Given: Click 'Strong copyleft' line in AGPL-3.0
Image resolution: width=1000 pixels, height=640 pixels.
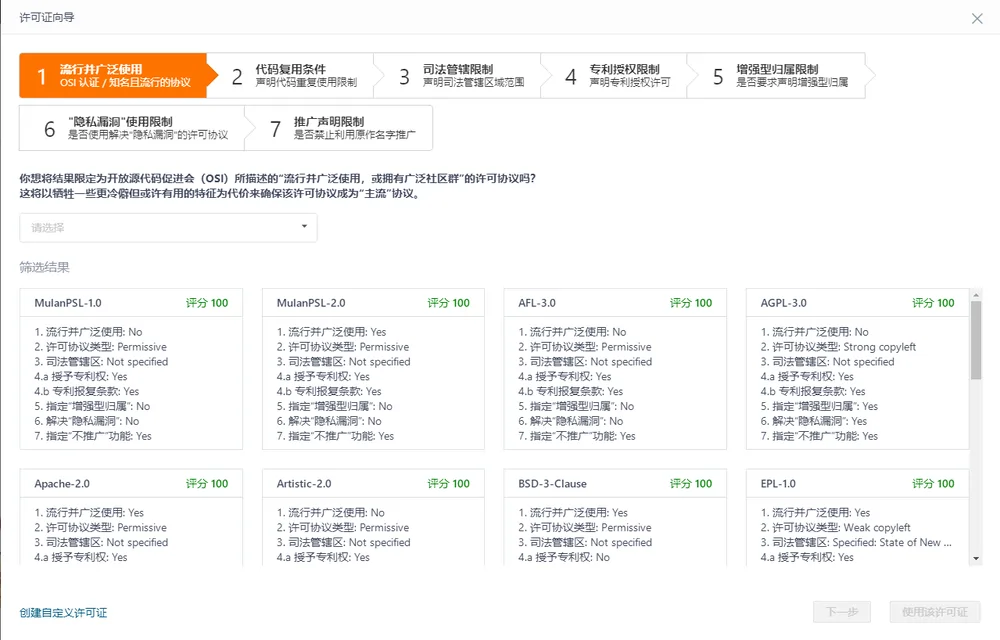Looking at the screenshot, I should tap(838, 347).
